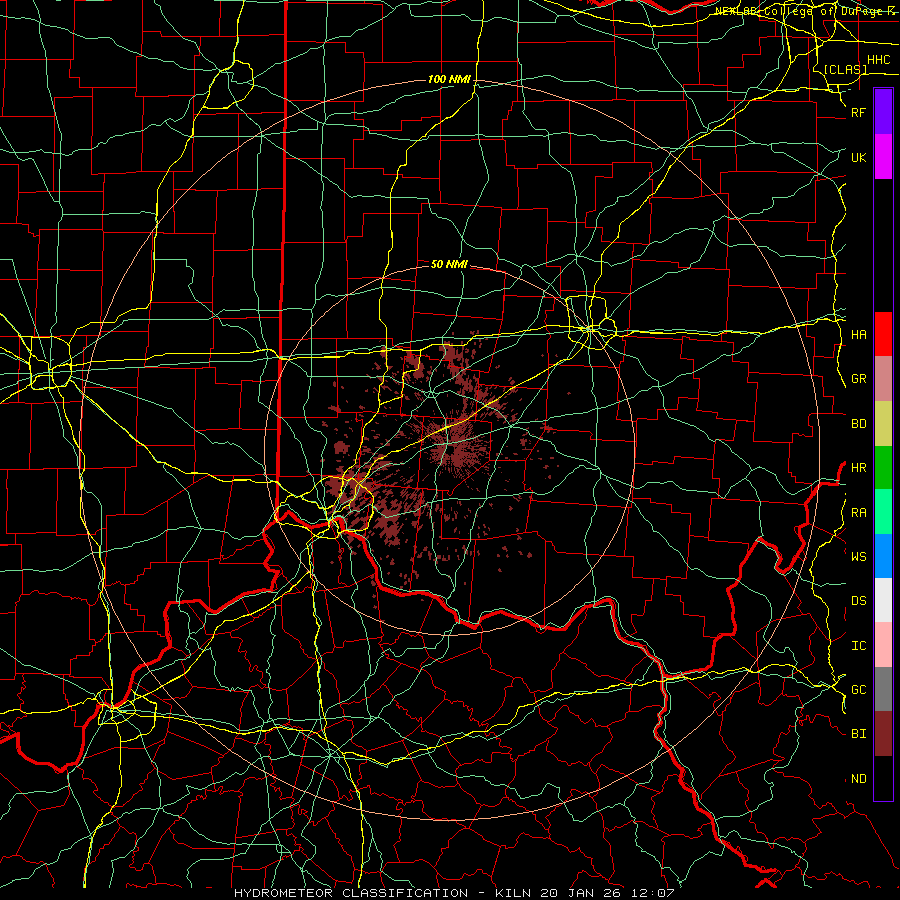
Task: Click the 20 JAN 26 date stamp
Action: click(x=581, y=893)
